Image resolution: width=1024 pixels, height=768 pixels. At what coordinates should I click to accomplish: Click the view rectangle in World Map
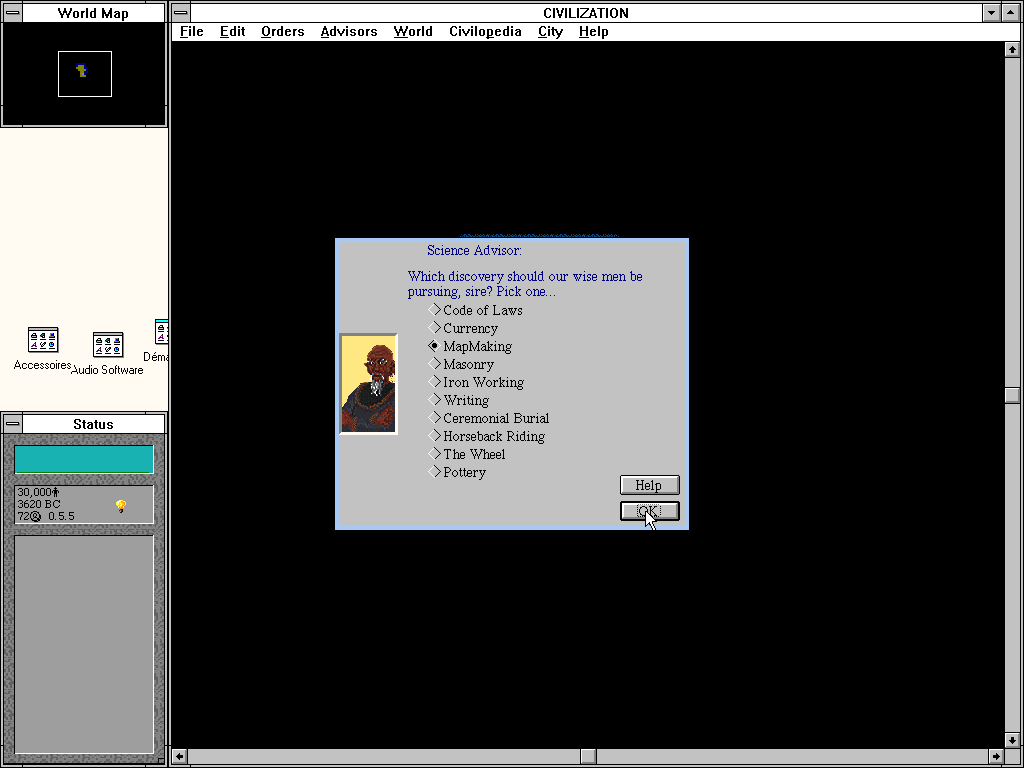point(85,74)
